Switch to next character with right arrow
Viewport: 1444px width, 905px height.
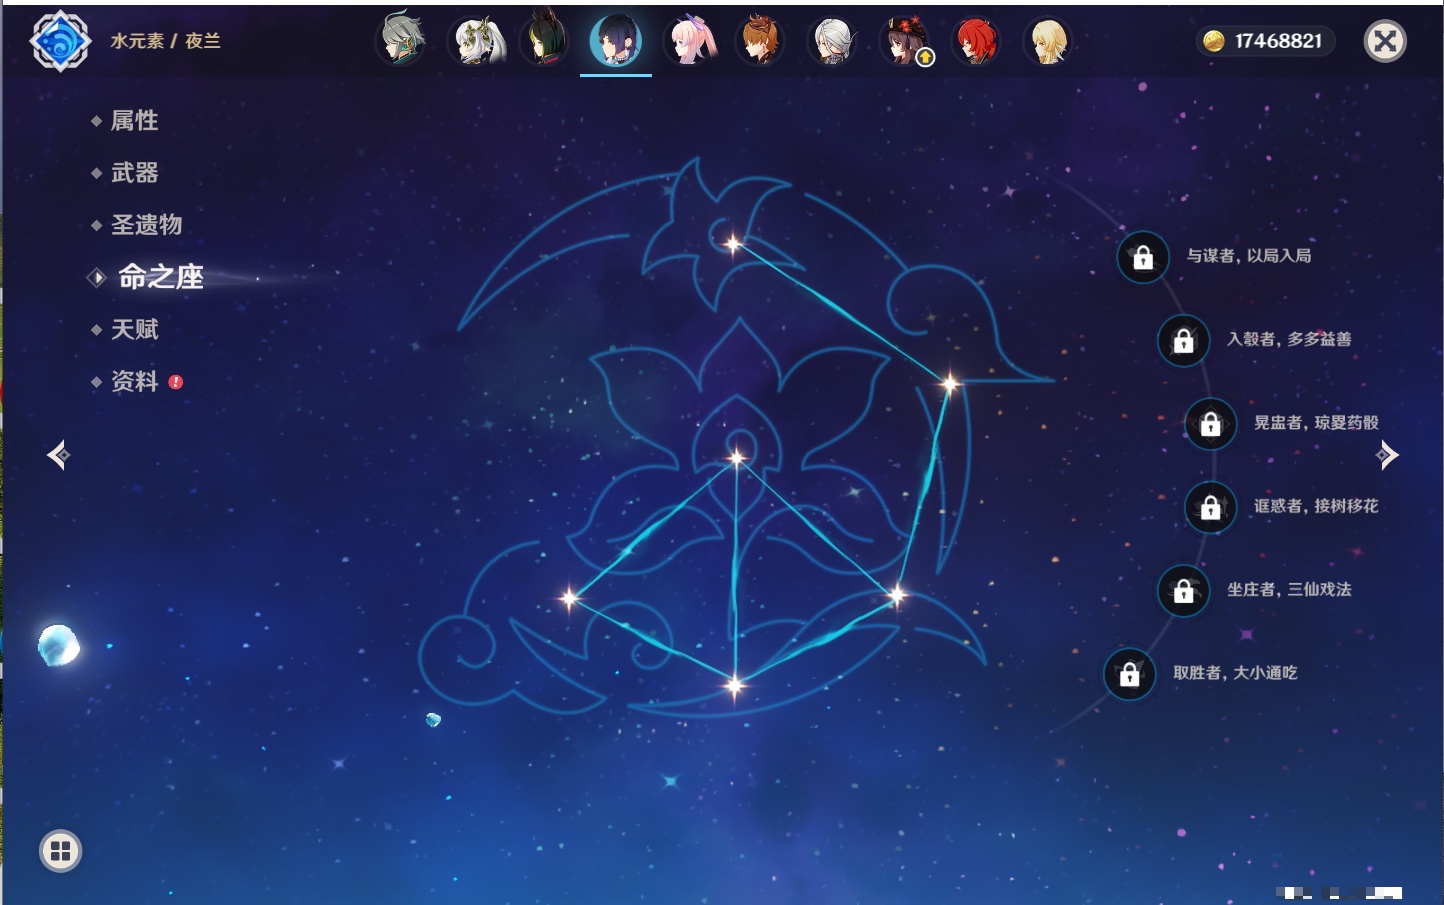click(x=1386, y=455)
